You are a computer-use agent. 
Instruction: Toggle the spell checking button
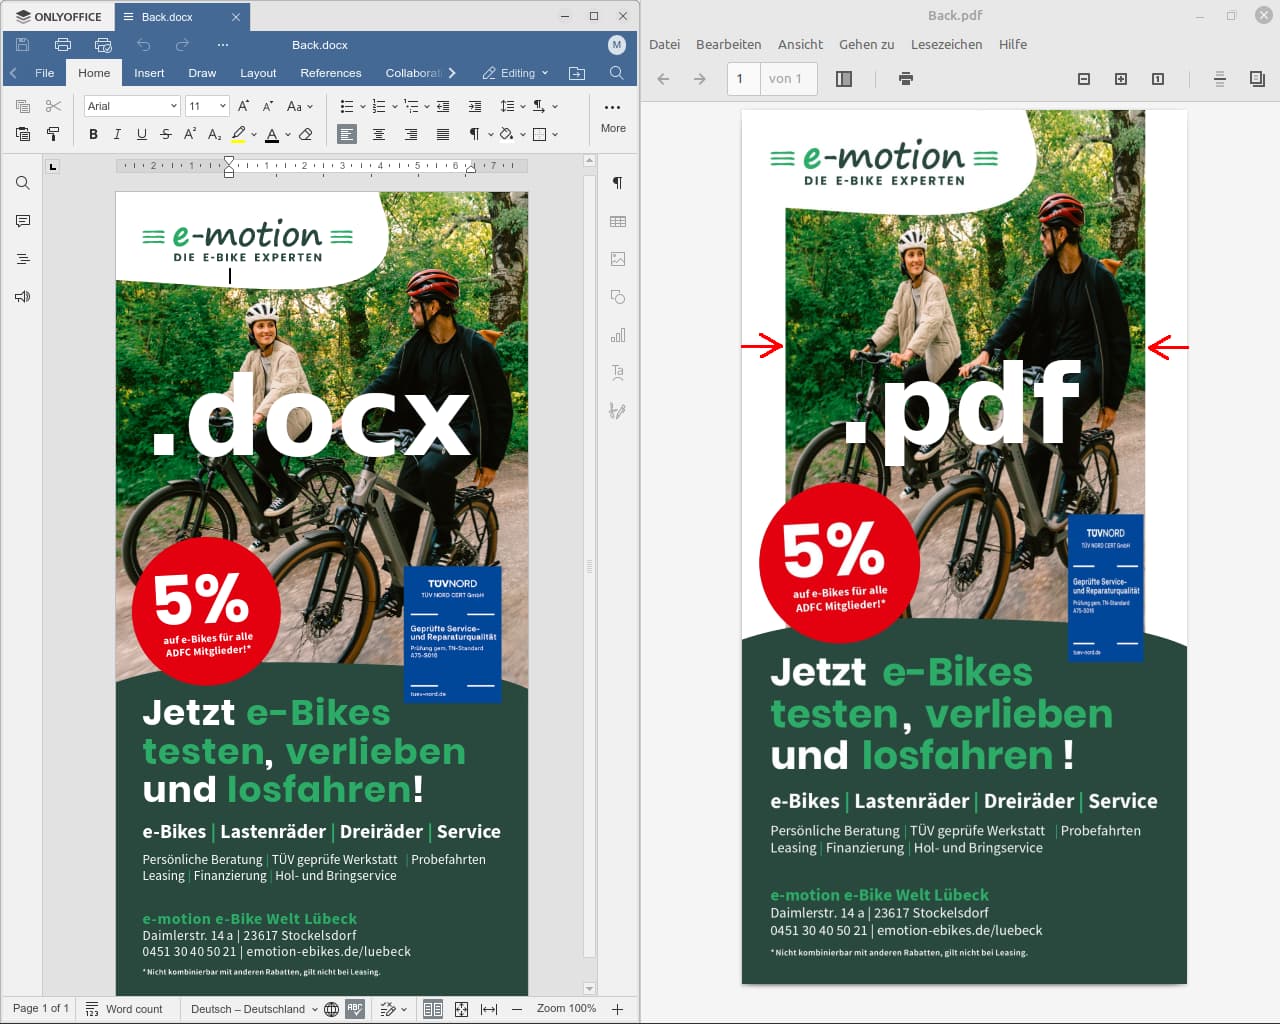[355, 1009]
